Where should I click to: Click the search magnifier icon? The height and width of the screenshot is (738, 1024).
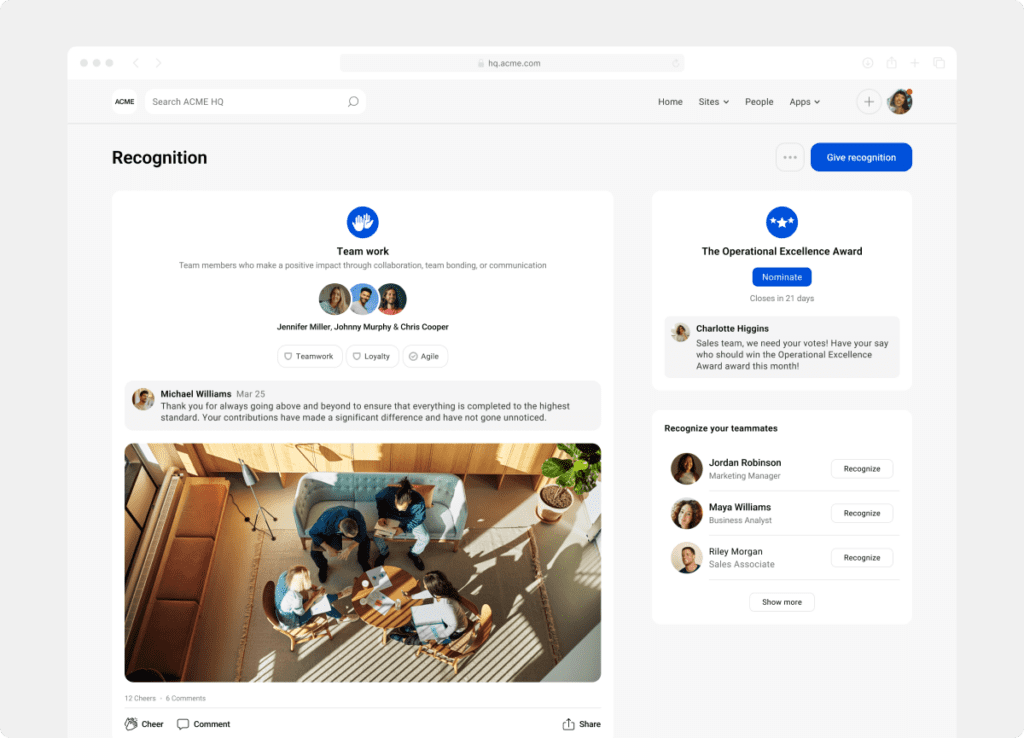click(x=353, y=102)
